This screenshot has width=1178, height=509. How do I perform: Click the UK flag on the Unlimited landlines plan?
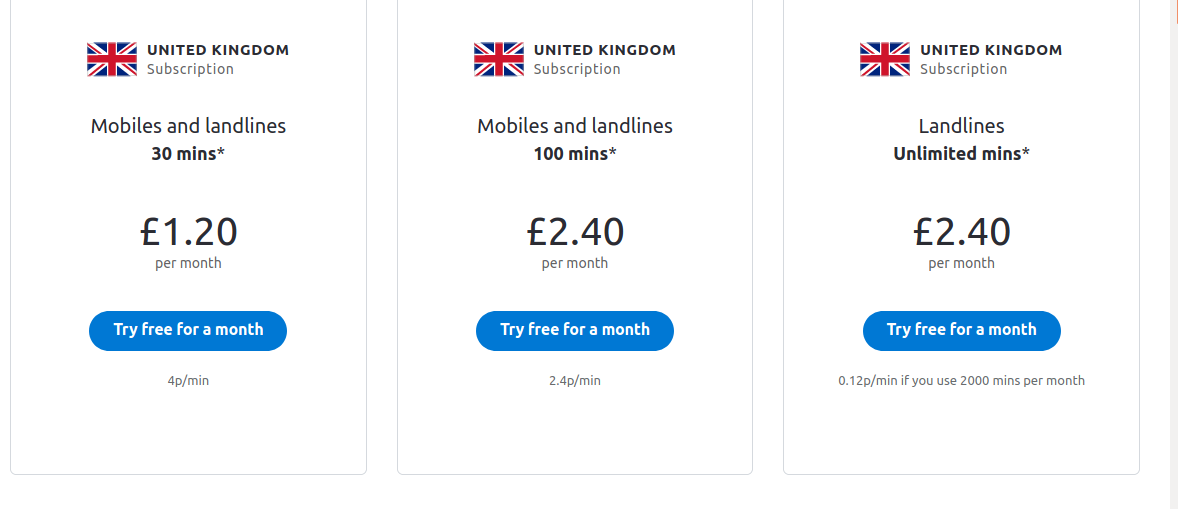coord(885,59)
